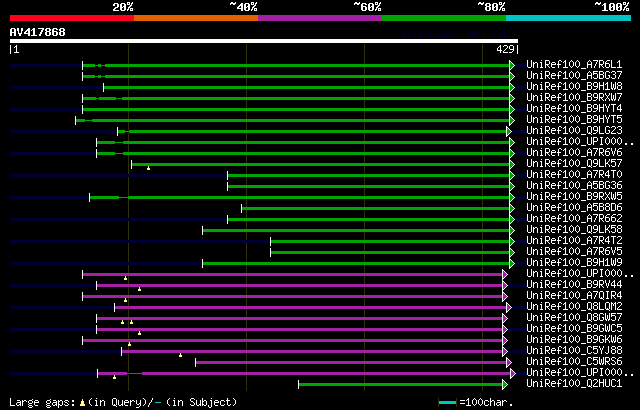Open the UniRef100_A5BG37 hit label
The height and width of the screenshot is (410, 640).
(x=574, y=75)
